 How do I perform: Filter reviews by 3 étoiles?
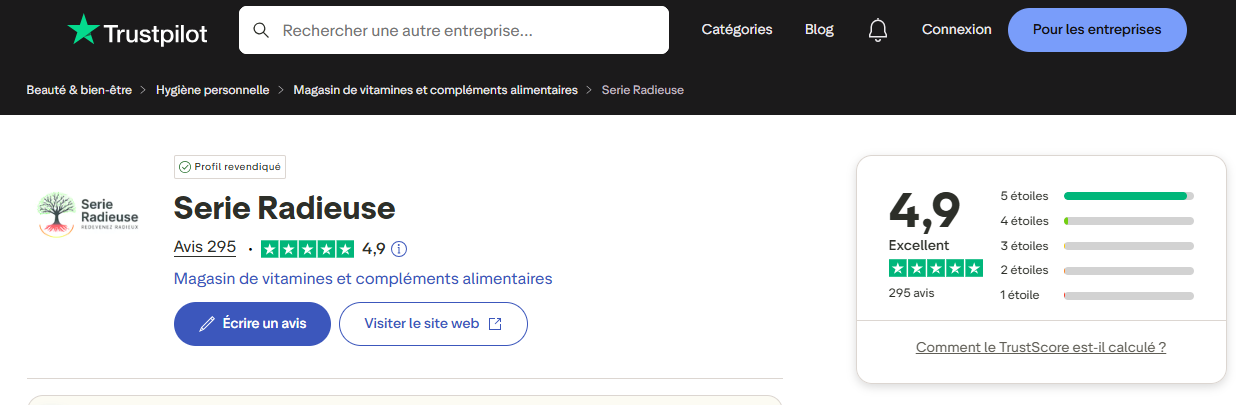(1097, 246)
